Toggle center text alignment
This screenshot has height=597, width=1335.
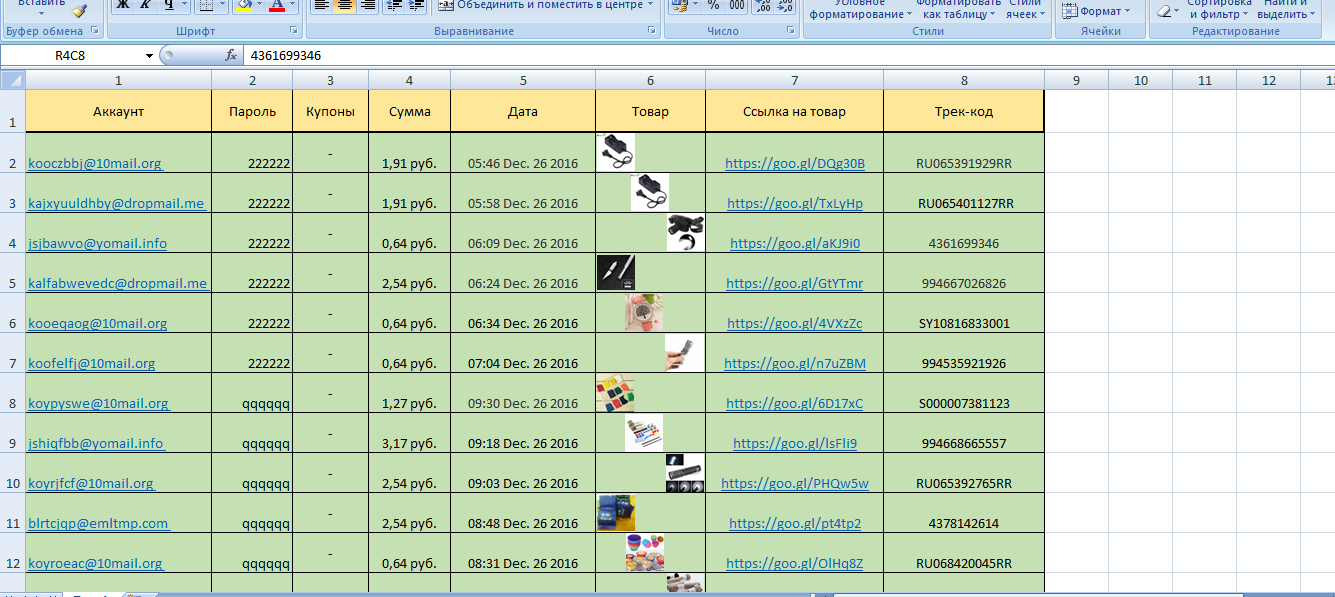(x=345, y=6)
